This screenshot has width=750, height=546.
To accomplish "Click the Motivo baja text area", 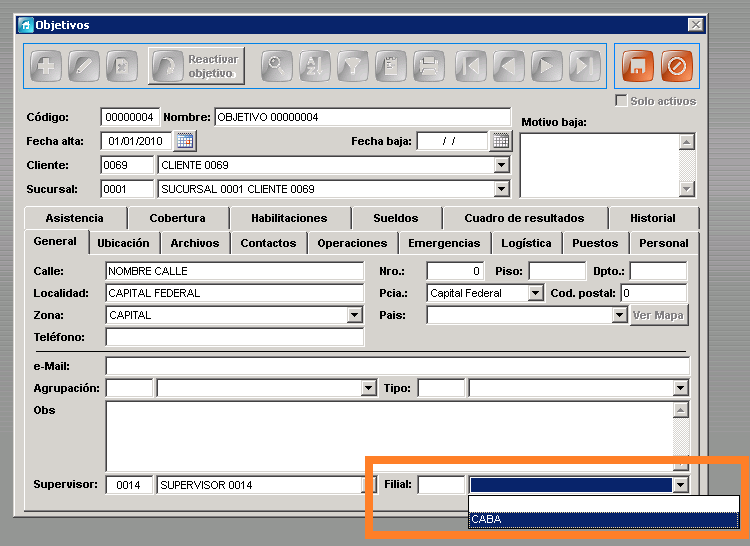I will click(x=599, y=165).
